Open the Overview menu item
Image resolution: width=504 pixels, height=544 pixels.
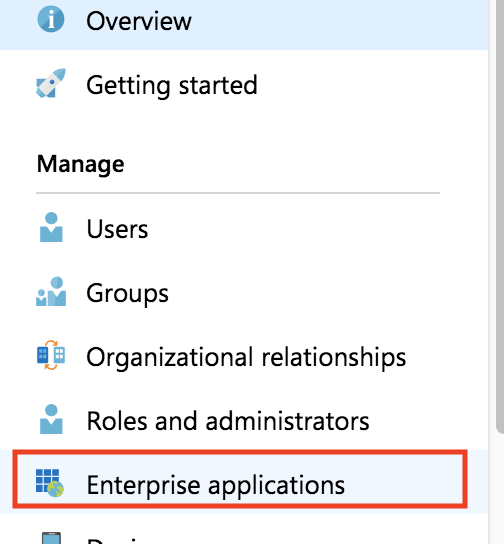(244, 21)
